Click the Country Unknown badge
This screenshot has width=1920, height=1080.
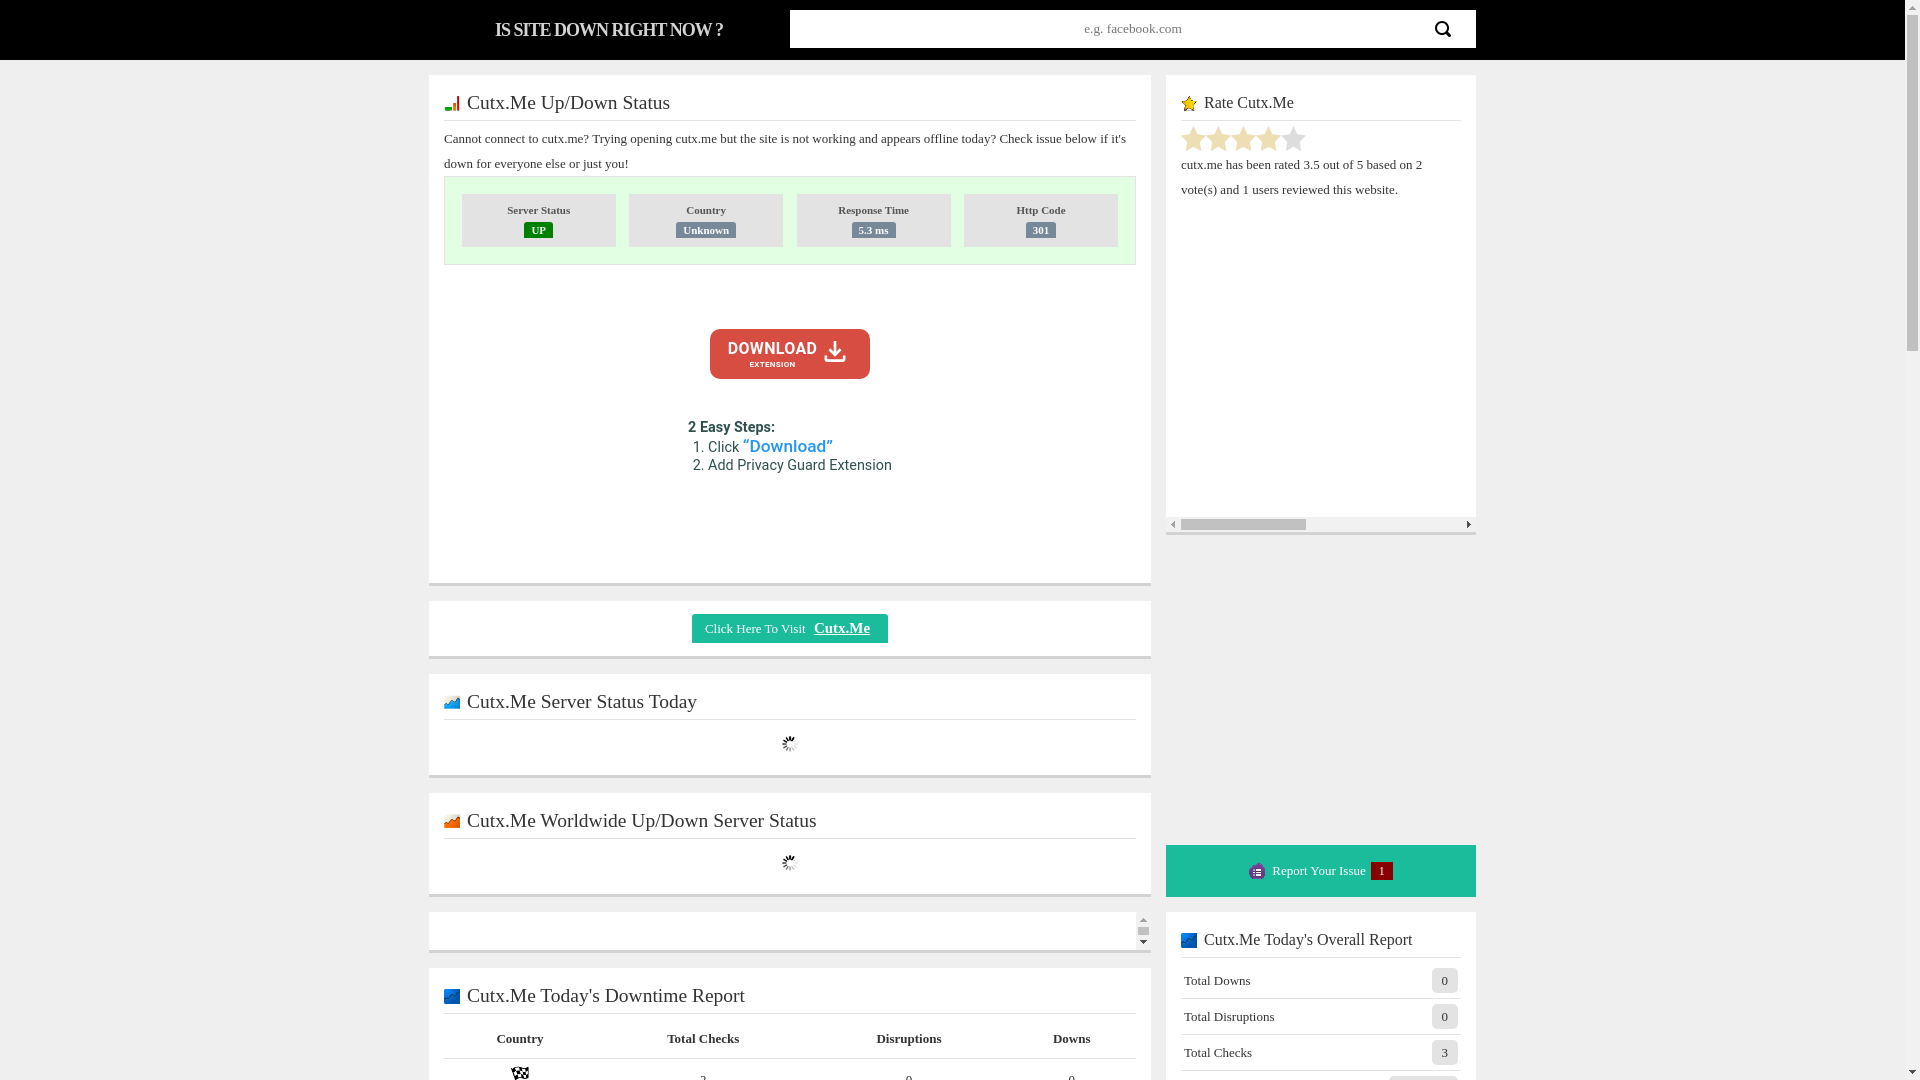tap(706, 230)
